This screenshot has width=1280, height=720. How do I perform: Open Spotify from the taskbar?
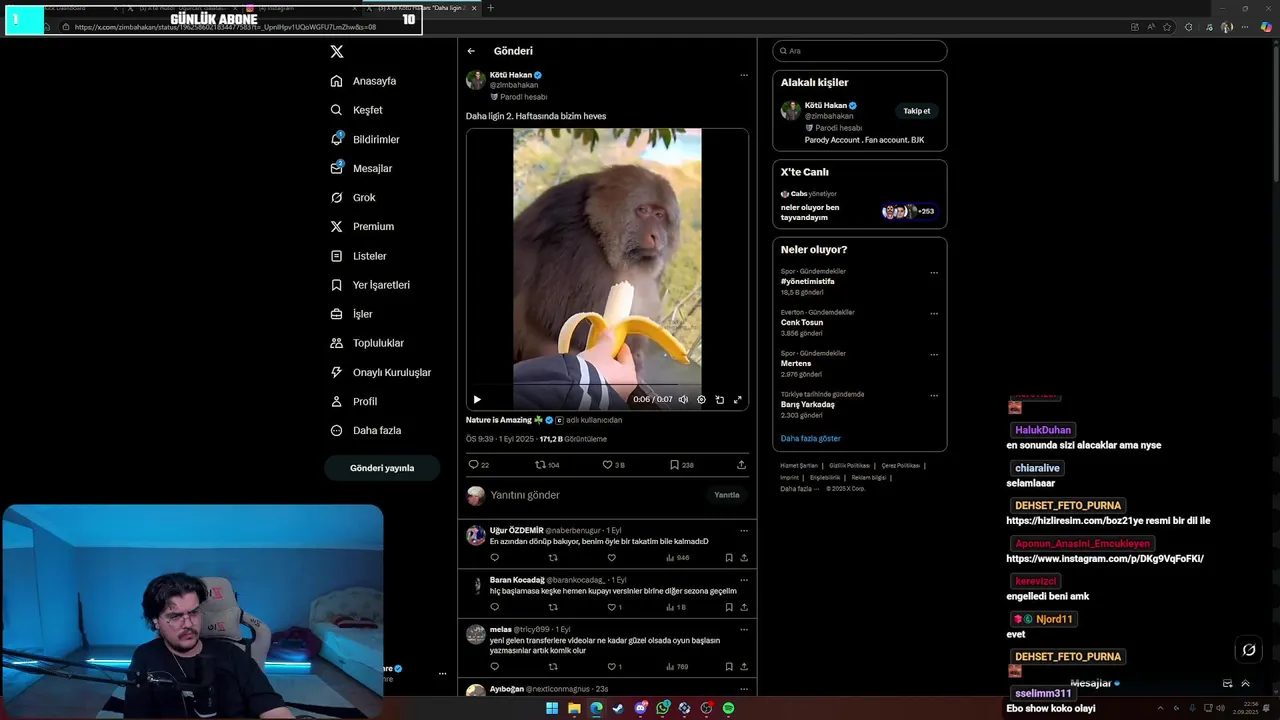(728, 708)
